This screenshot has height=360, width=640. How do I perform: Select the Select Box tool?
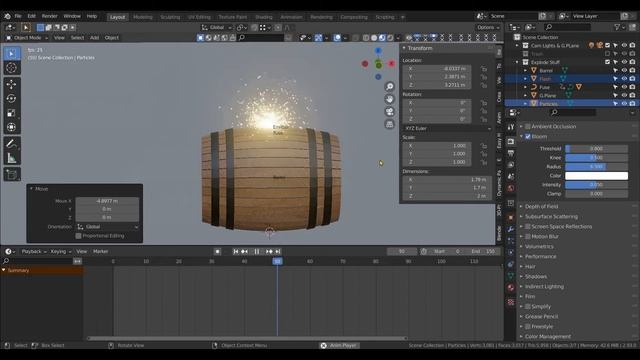point(12,54)
